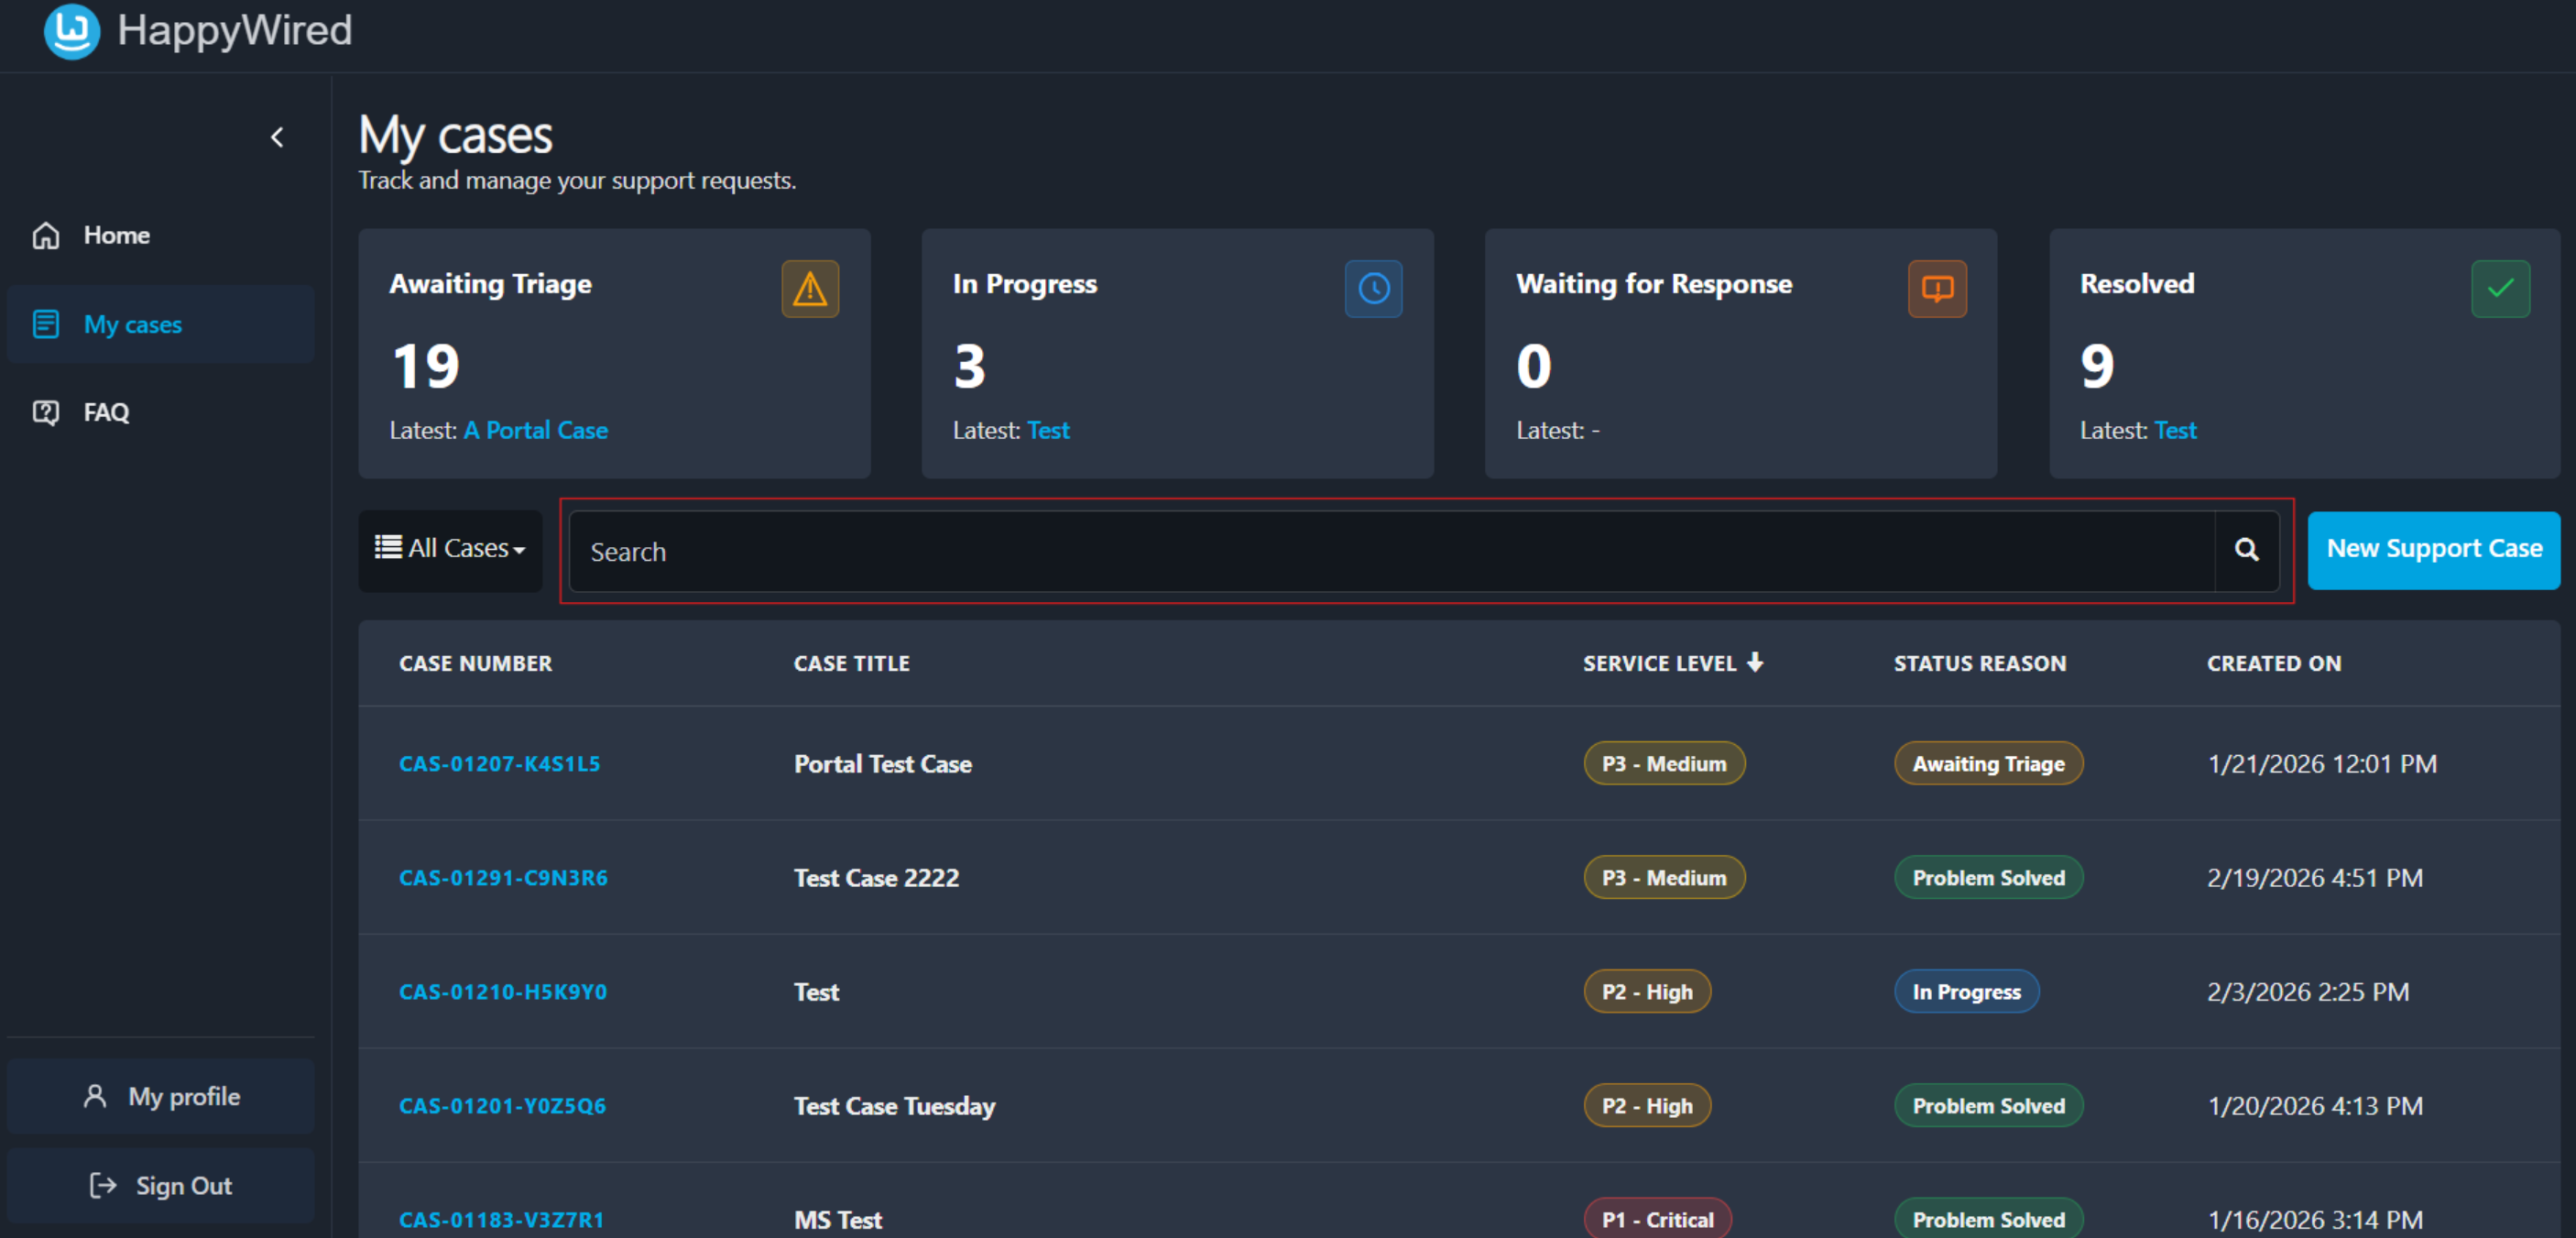Open the Resolved latest Test link
This screenshot has width=2576, height=1238.
2175,430
